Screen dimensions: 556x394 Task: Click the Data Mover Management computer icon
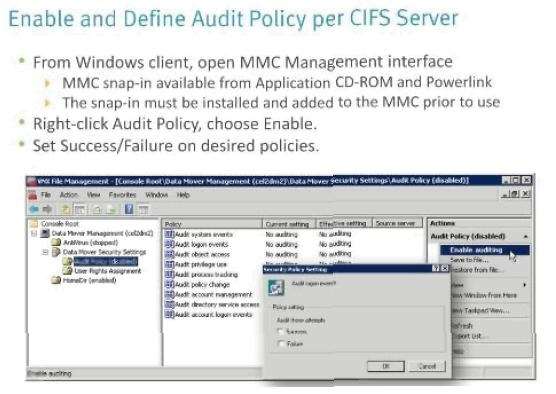(45, 233)
